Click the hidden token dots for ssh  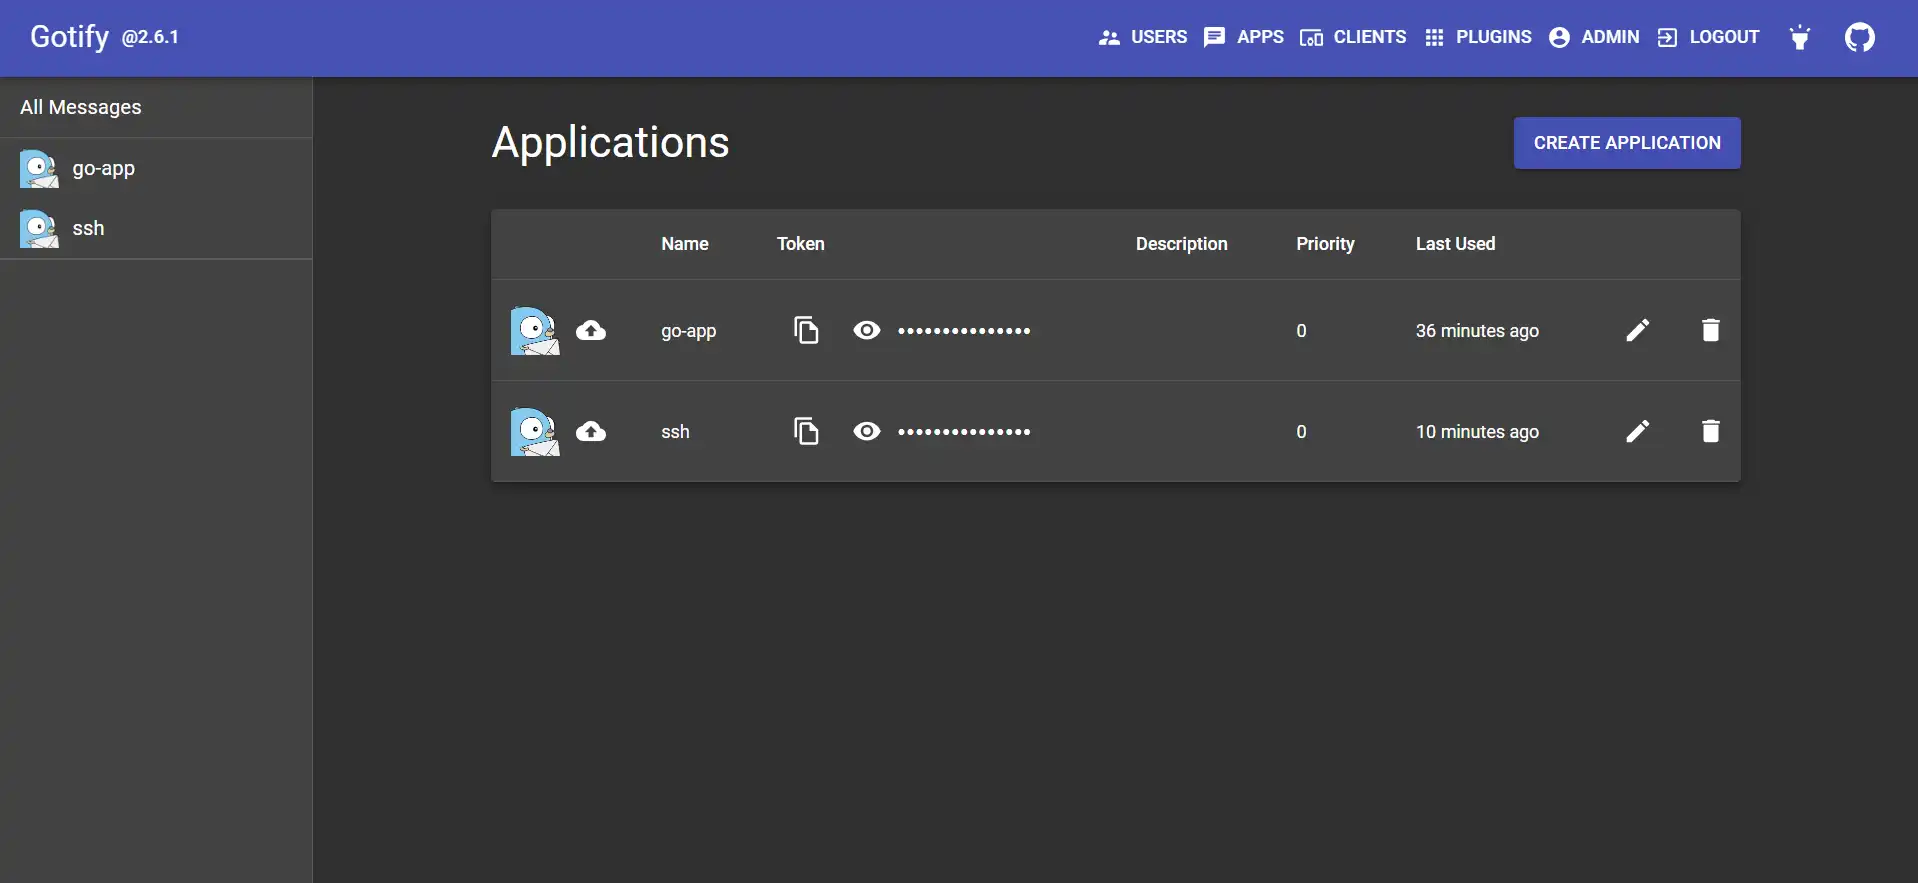(x=964, y=432)
